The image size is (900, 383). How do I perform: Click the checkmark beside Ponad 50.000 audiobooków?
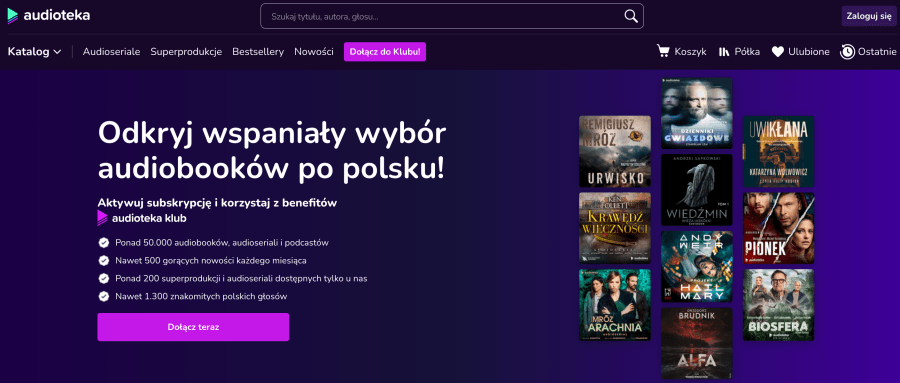(103, 242)
